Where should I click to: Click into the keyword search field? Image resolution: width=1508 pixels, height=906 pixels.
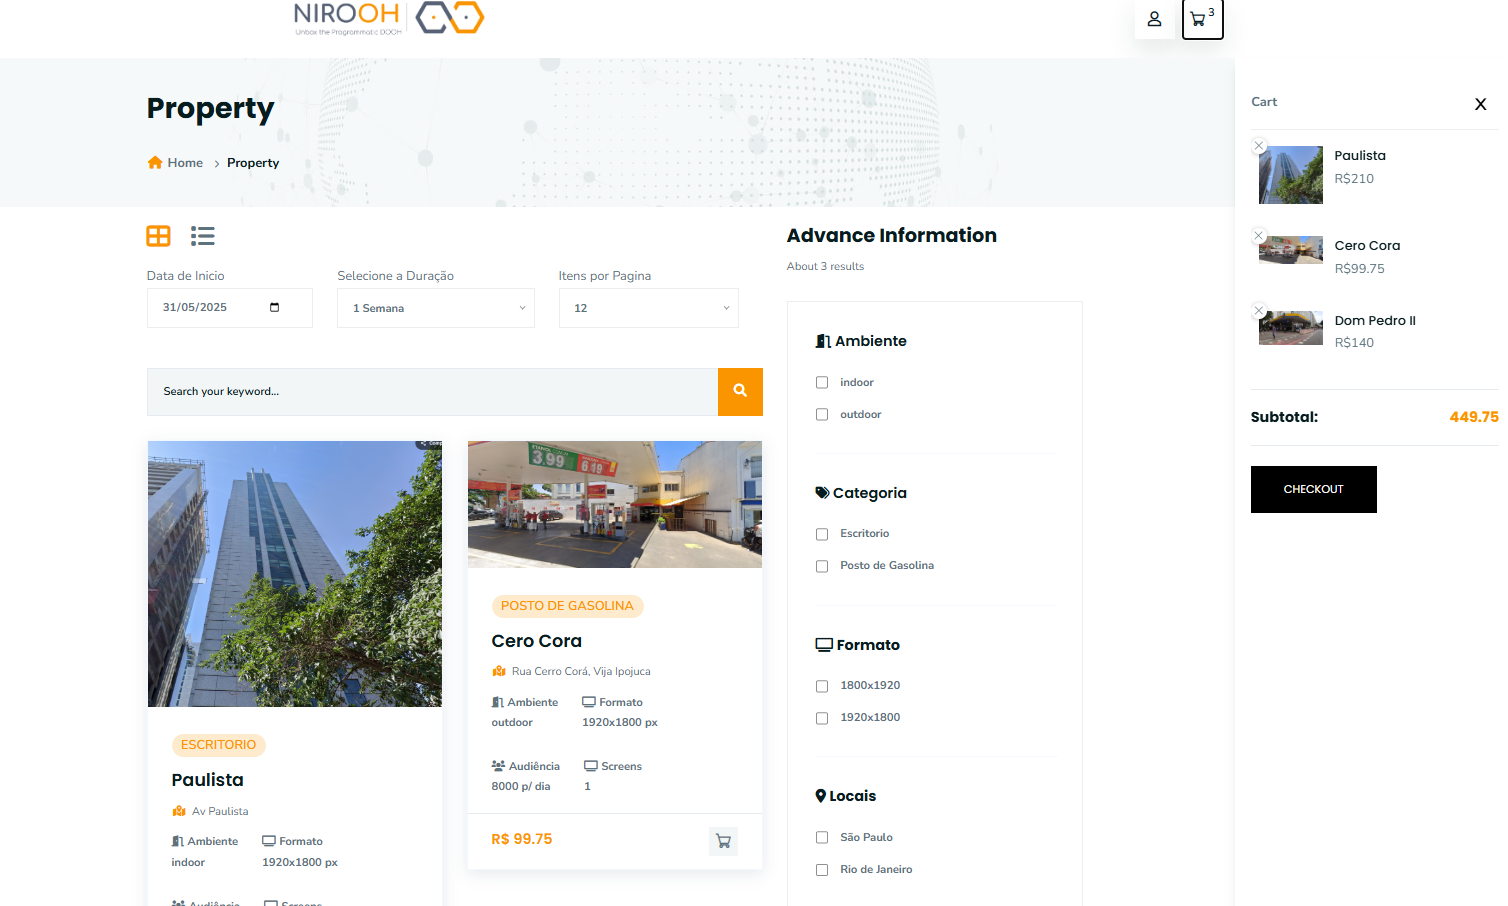point(432,391)
